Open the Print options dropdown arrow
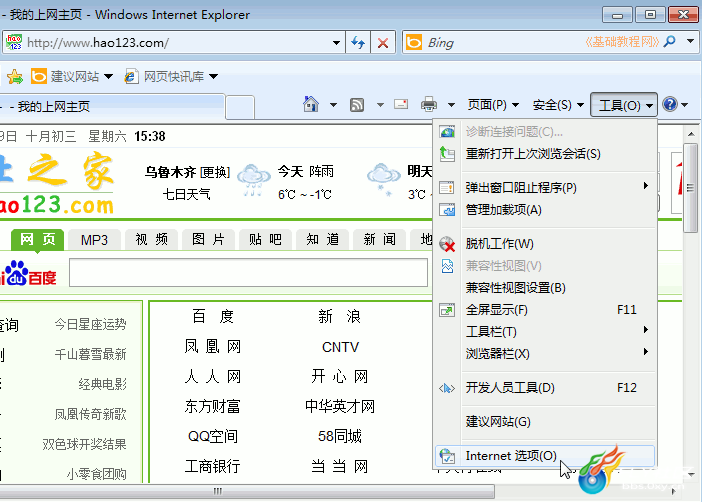The image size is (702, 502). (451, 105)
